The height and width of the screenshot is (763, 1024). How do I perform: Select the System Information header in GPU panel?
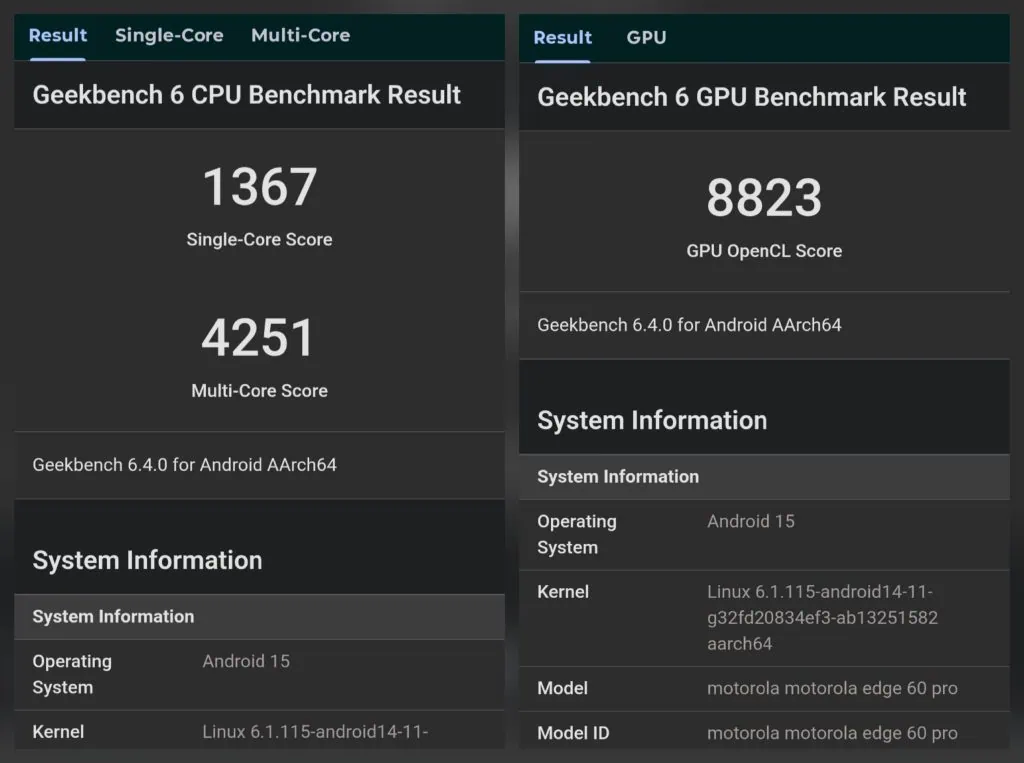(x=652, y=421)
